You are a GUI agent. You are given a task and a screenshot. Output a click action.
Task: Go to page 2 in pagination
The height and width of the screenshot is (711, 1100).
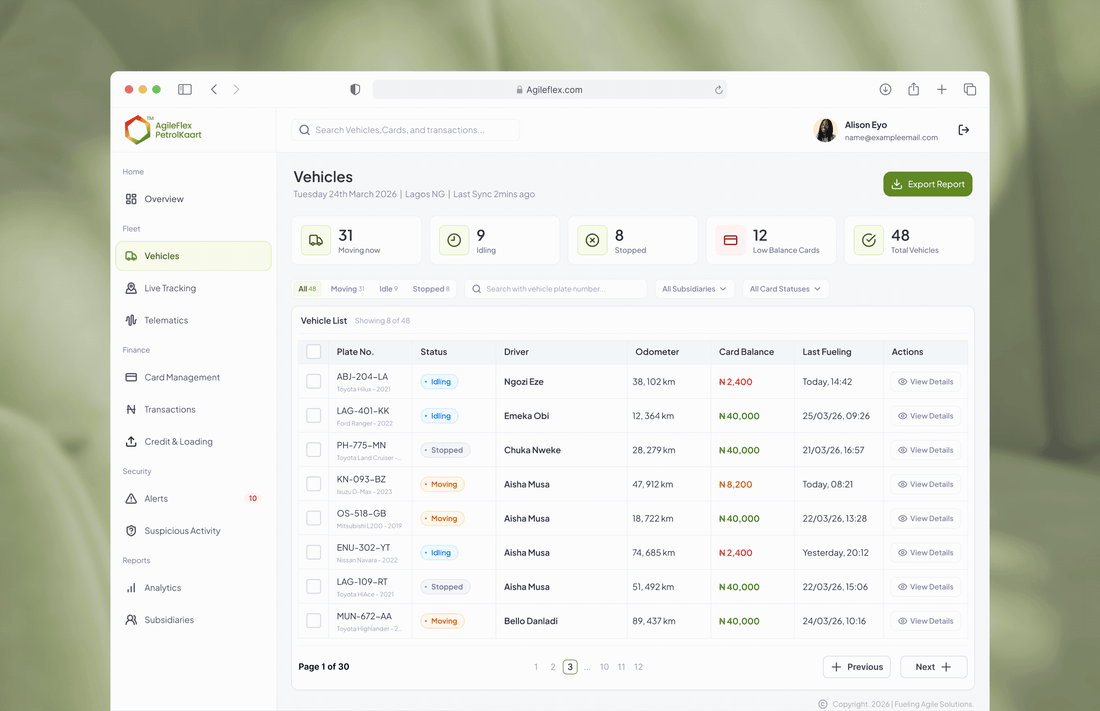tap(553, 667)
